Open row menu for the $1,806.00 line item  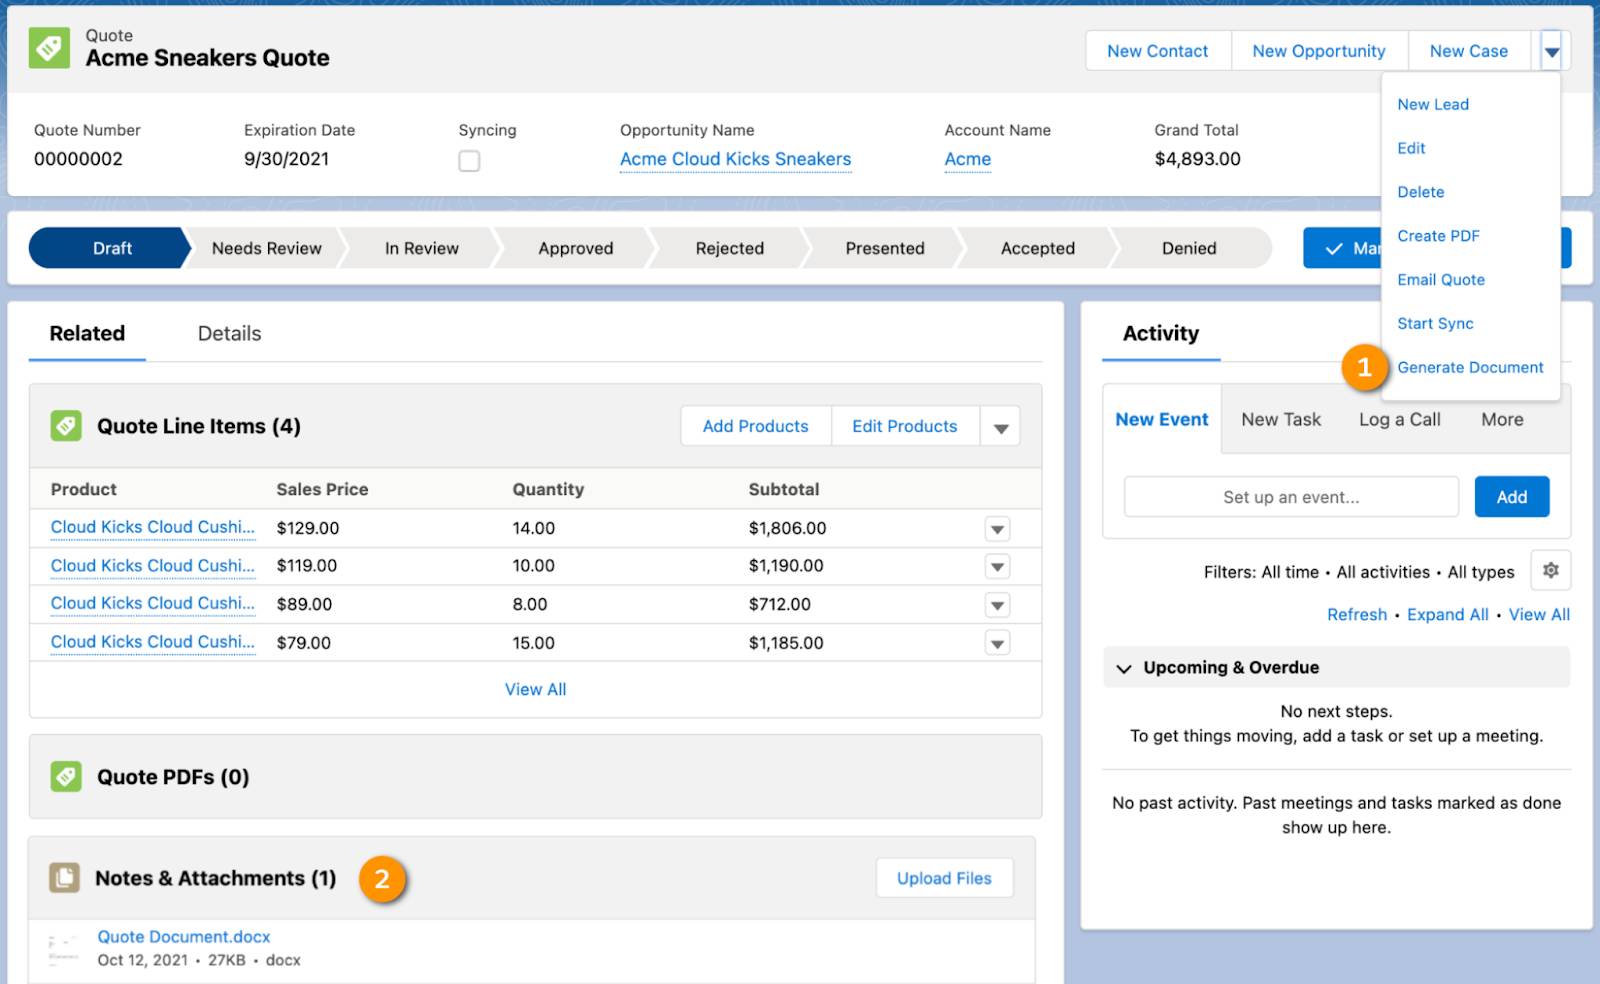(x=997, y=529)
